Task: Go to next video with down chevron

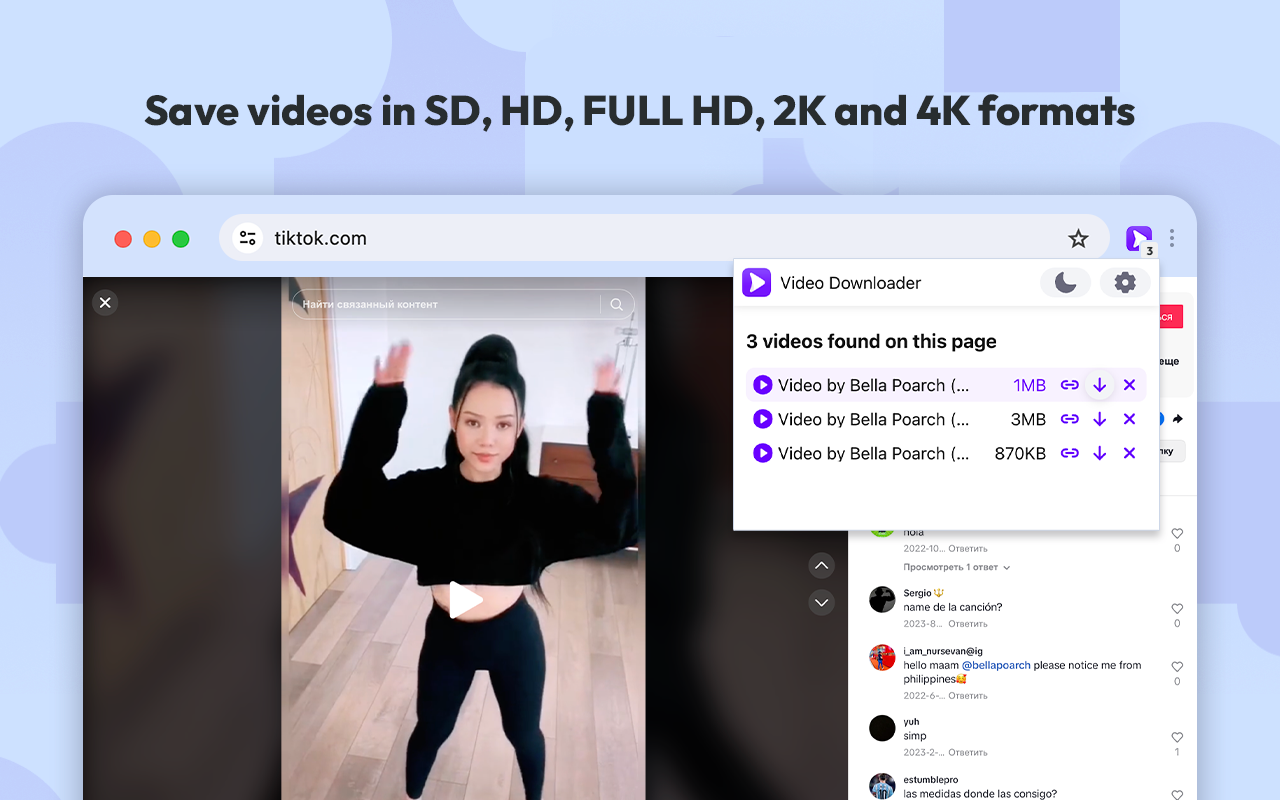Action: [x=821, y=602]
